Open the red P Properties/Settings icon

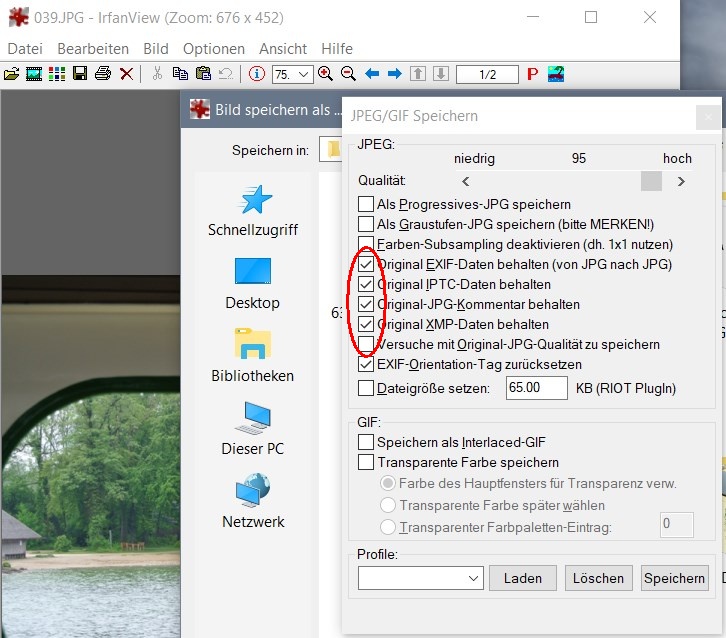532,74
